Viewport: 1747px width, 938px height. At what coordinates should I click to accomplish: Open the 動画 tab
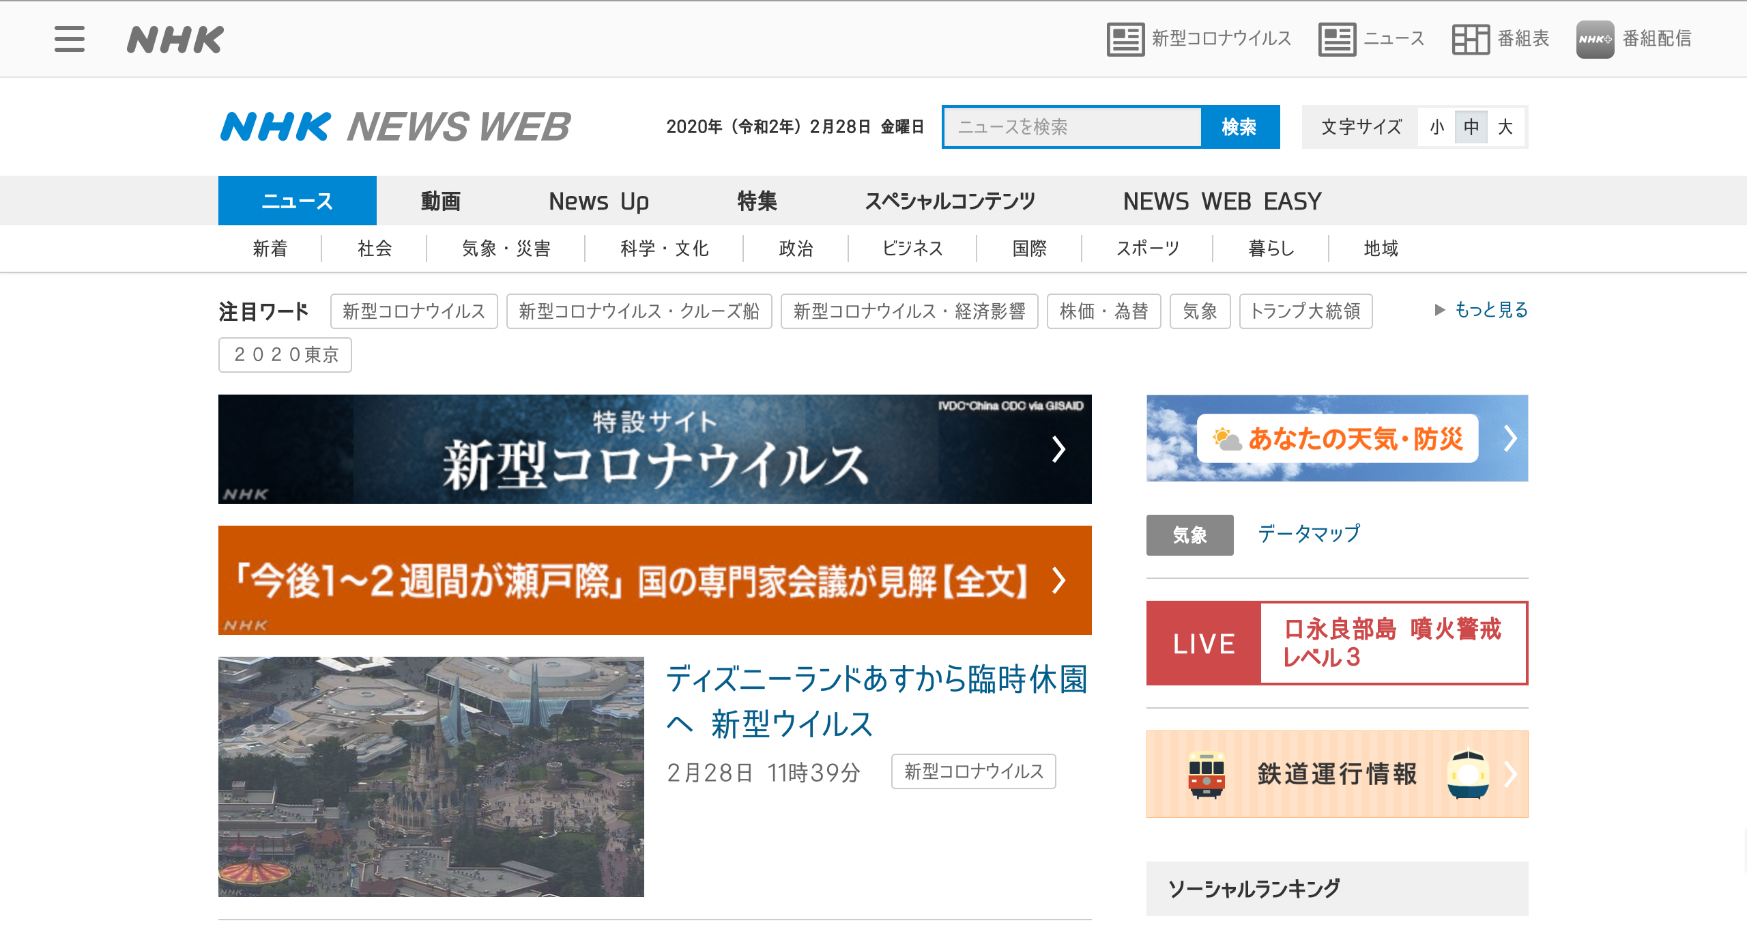441,201
